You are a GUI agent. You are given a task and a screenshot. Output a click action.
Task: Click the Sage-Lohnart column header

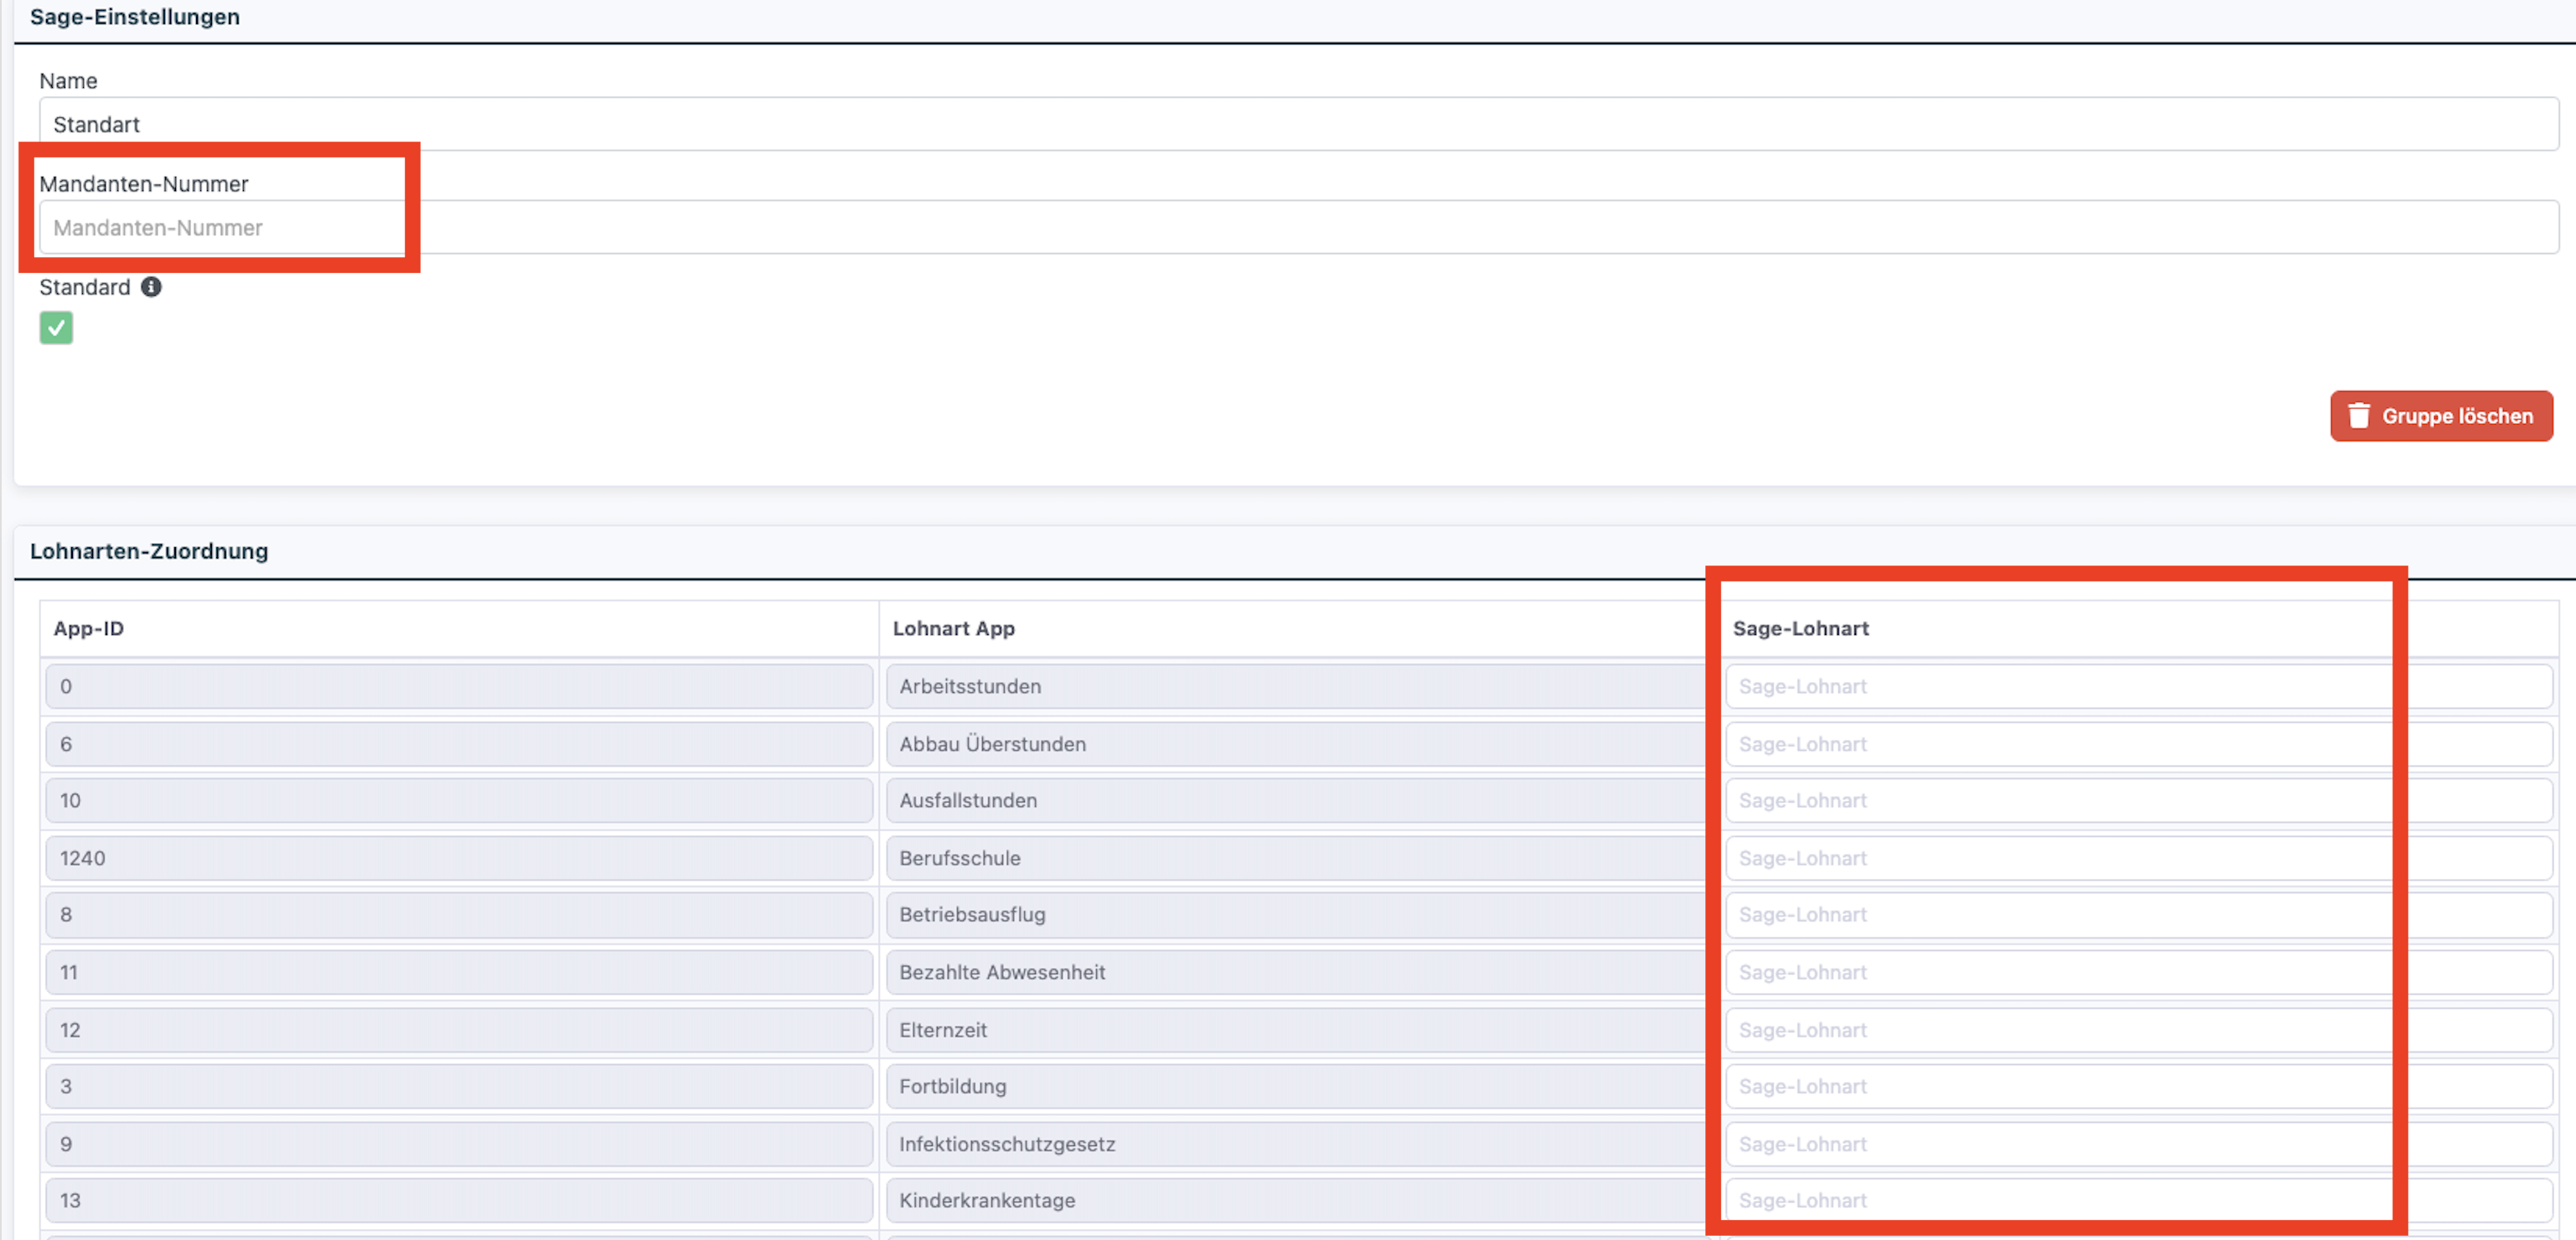(1800, 628)
